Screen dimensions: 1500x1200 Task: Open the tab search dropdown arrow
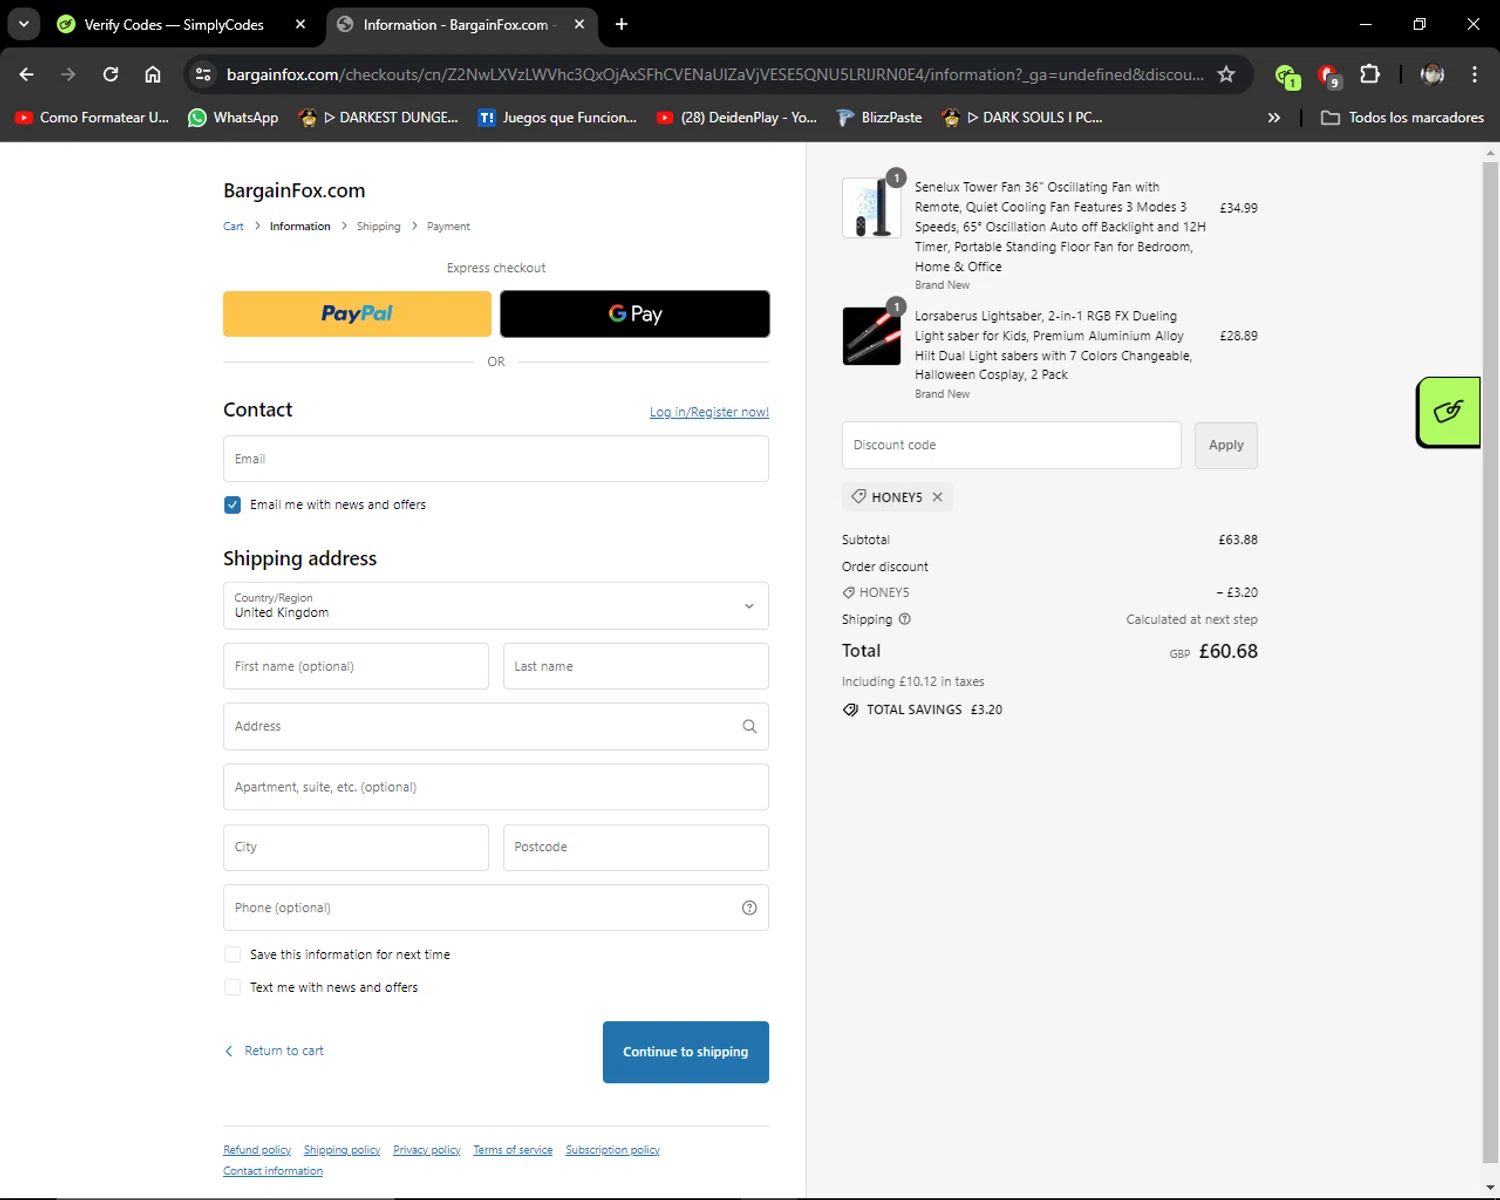23,24
